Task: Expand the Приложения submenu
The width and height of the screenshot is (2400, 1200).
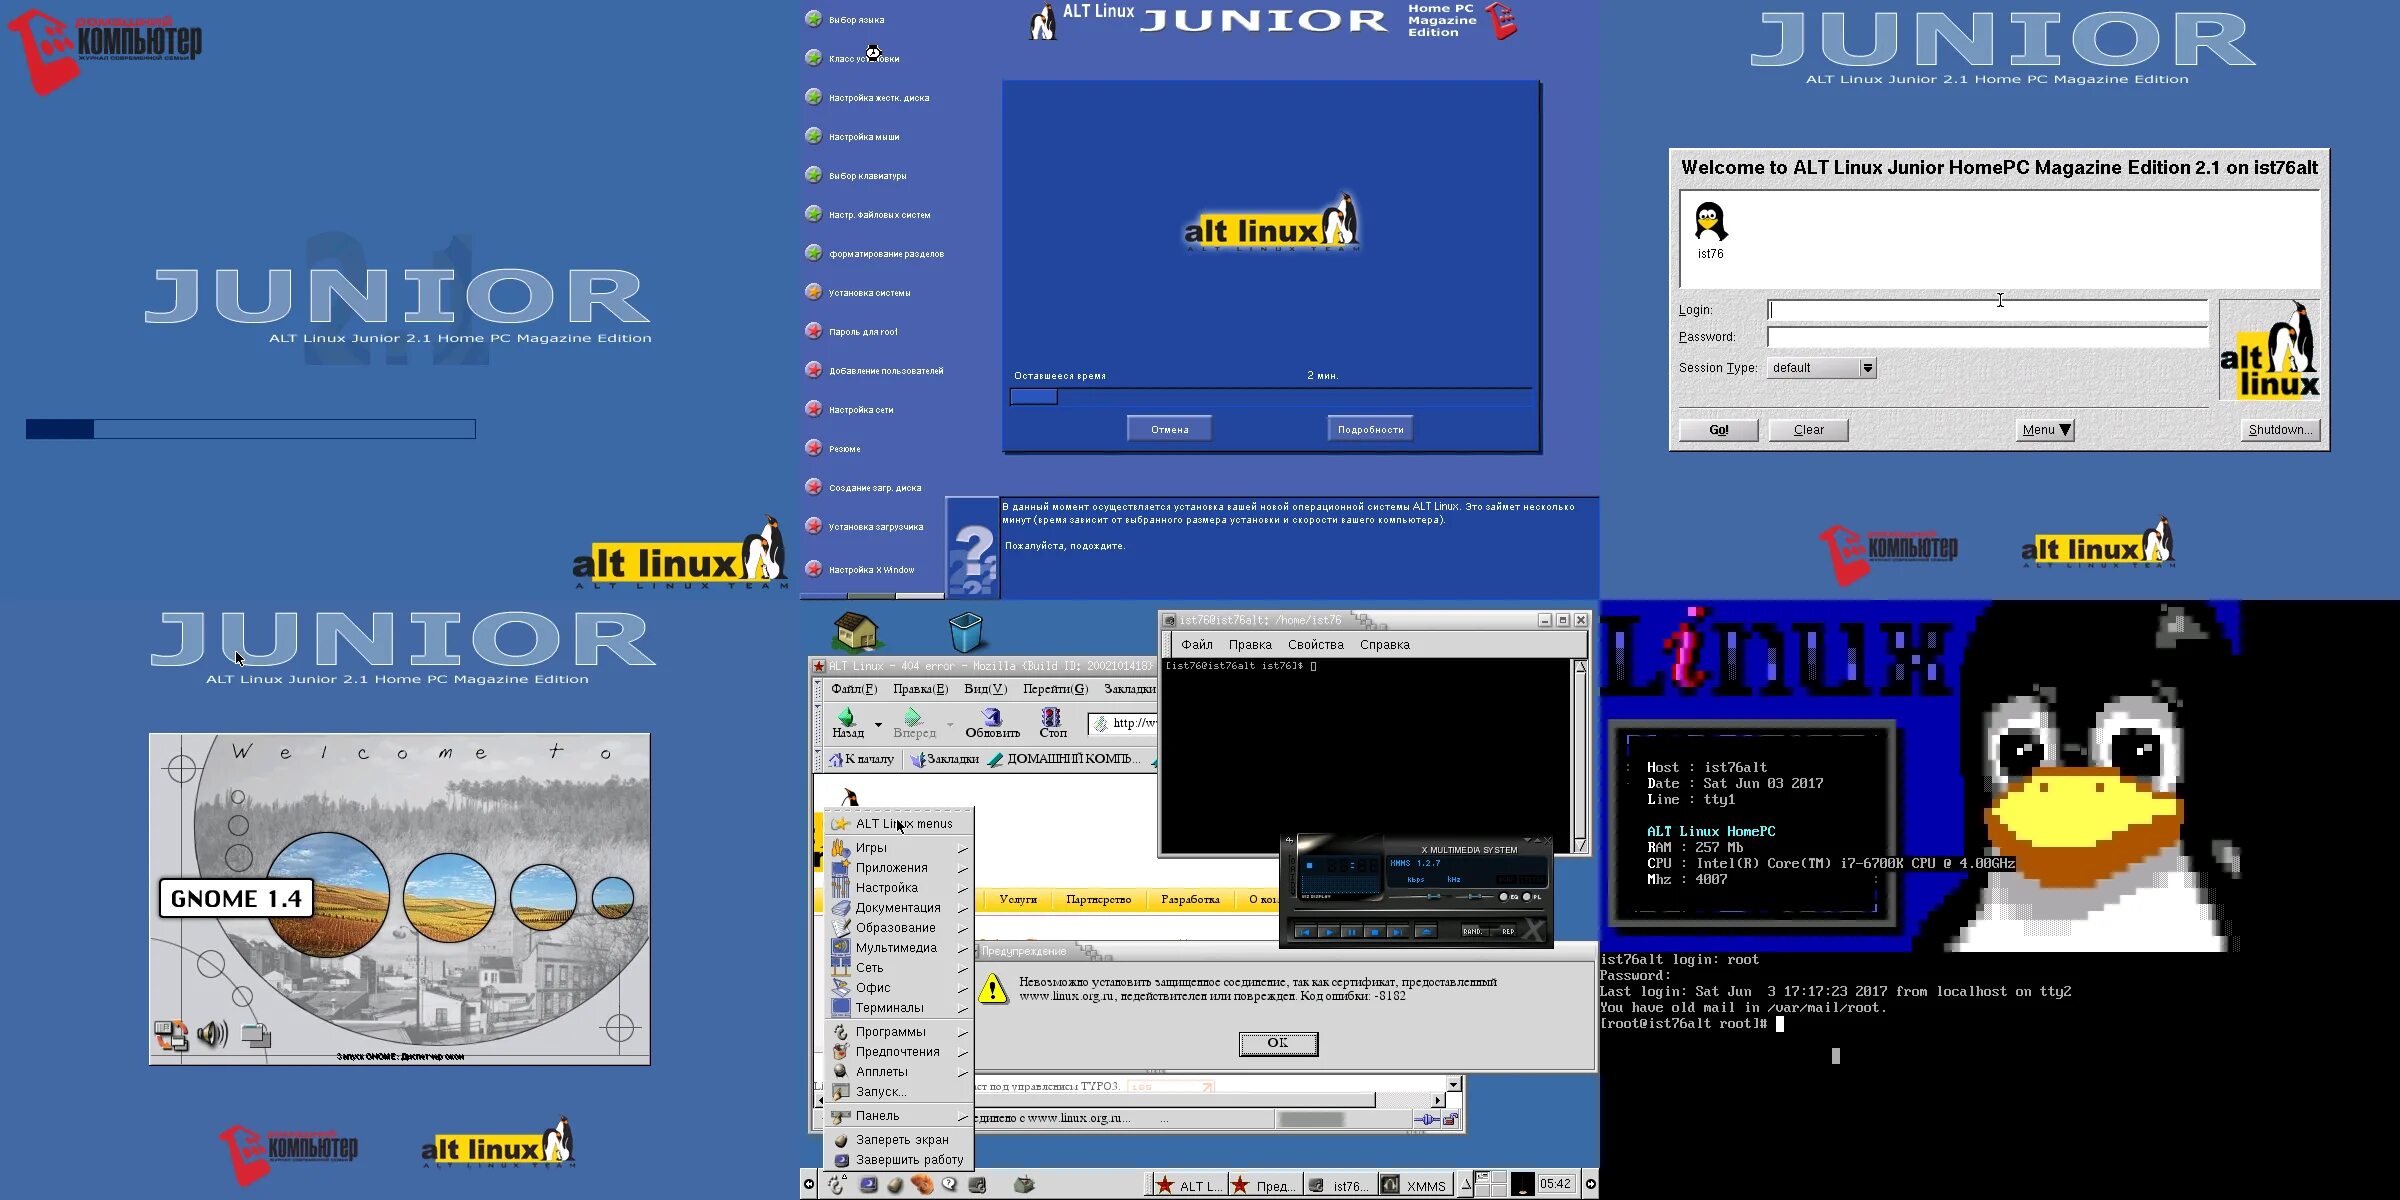Action: [899, 868]
